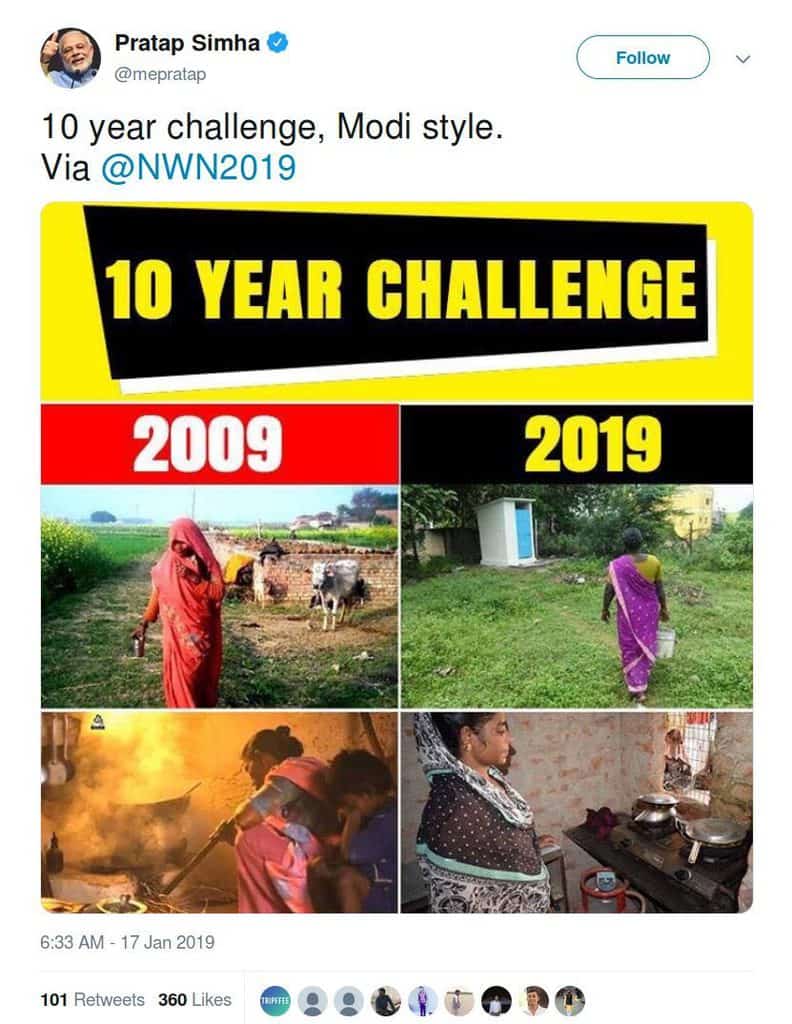
Task: Open the last liker avatar in row
Action: 570,1000
